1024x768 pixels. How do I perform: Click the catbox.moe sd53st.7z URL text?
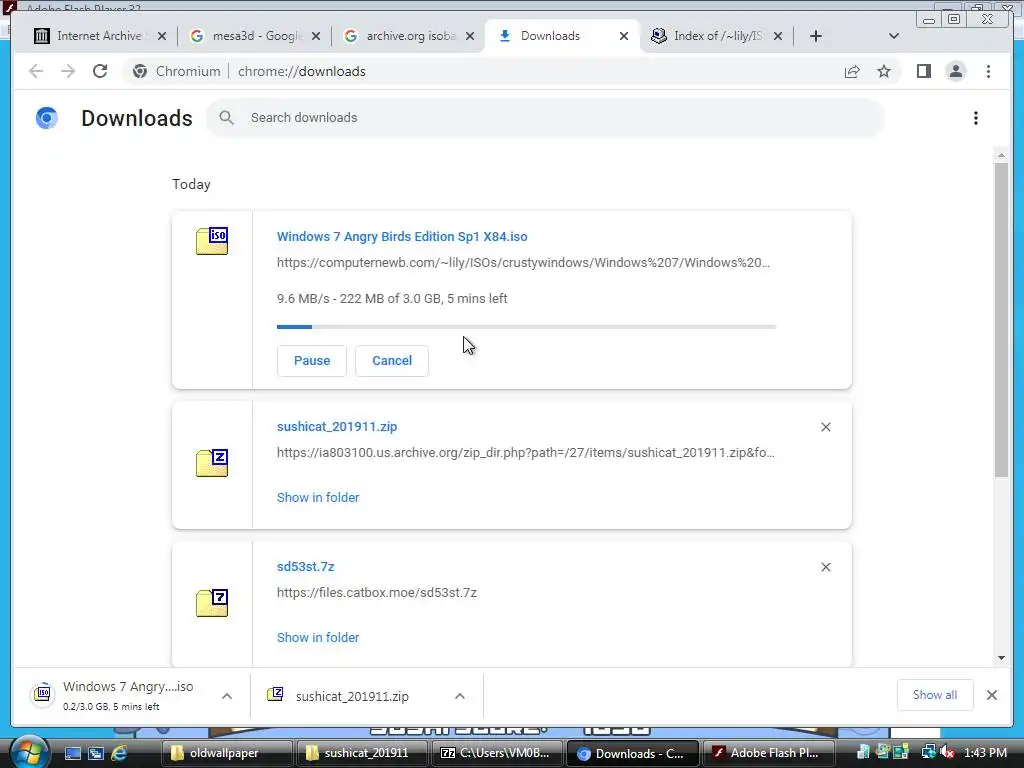pyautogui.click(x=377, y=592)
